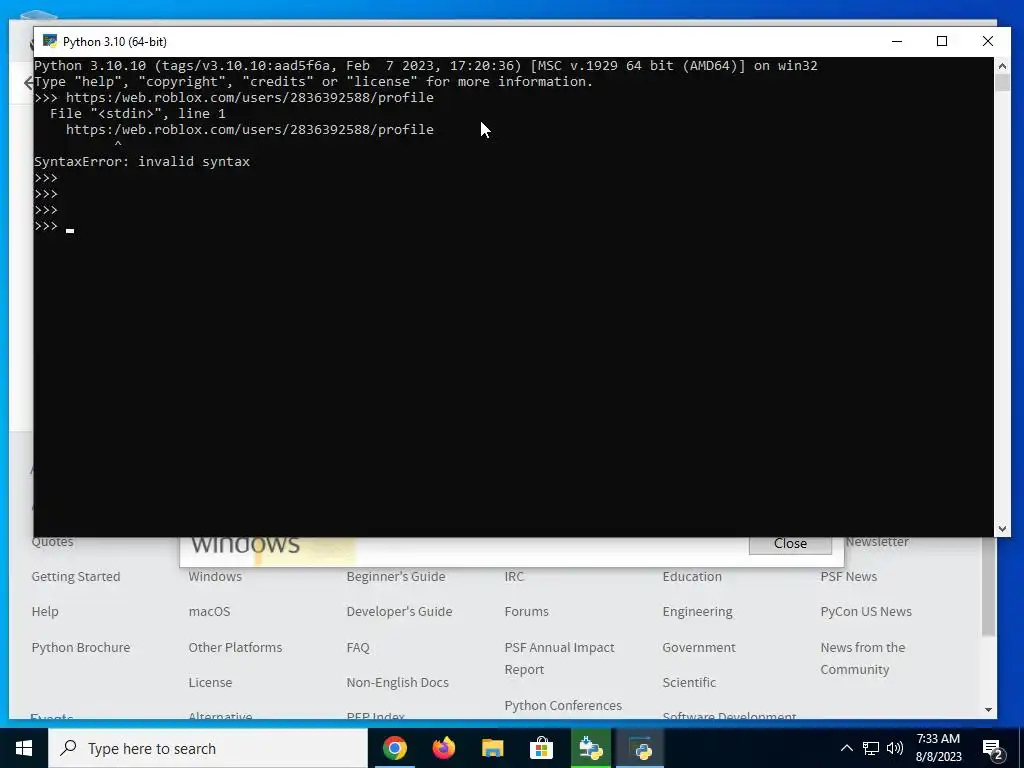Open the Python Brochure link
The width and height of the screenshot is (1024, 768).
(81, 648)
